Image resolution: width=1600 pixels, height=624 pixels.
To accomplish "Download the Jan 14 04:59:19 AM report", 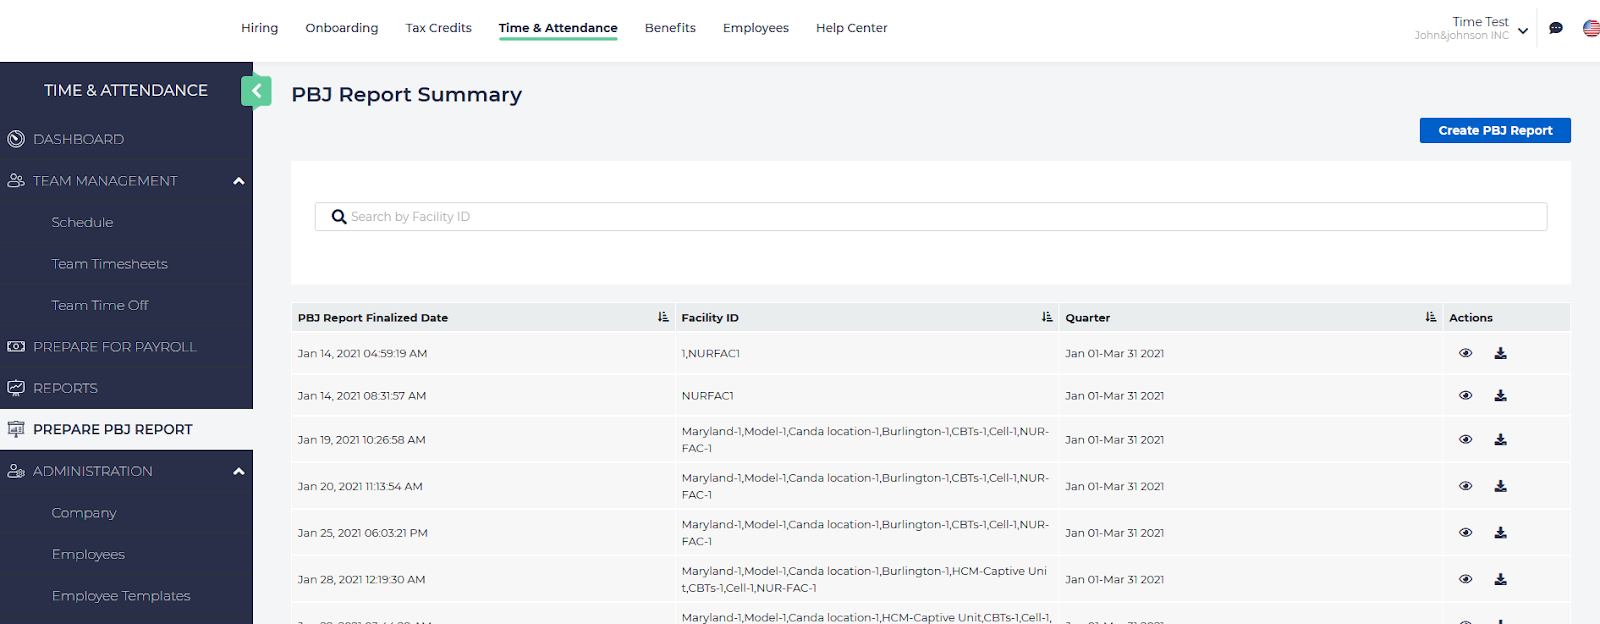I will tap(1500, 353).
